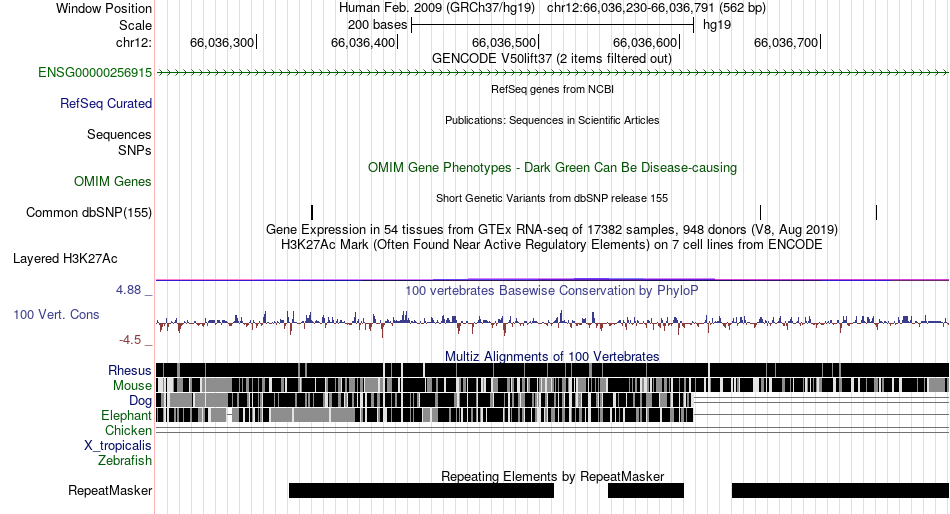The width and height of the screenshot is (950, 514).
Task: Click the ENSG00000256915 intron arrow line
Action: (x=552, y=73)
